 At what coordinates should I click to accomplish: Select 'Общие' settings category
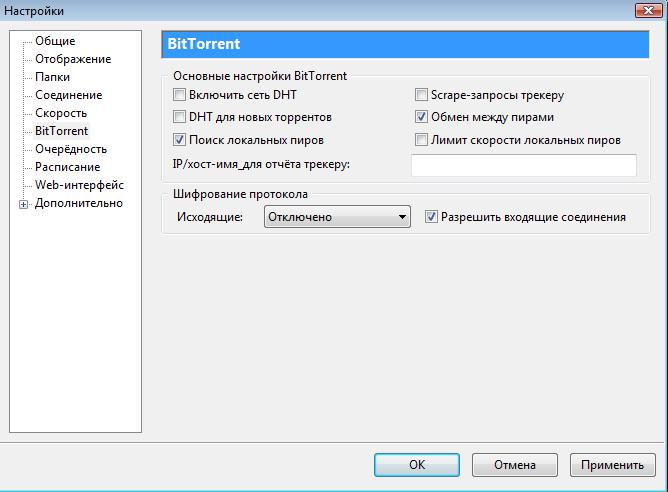pos(55,41)
